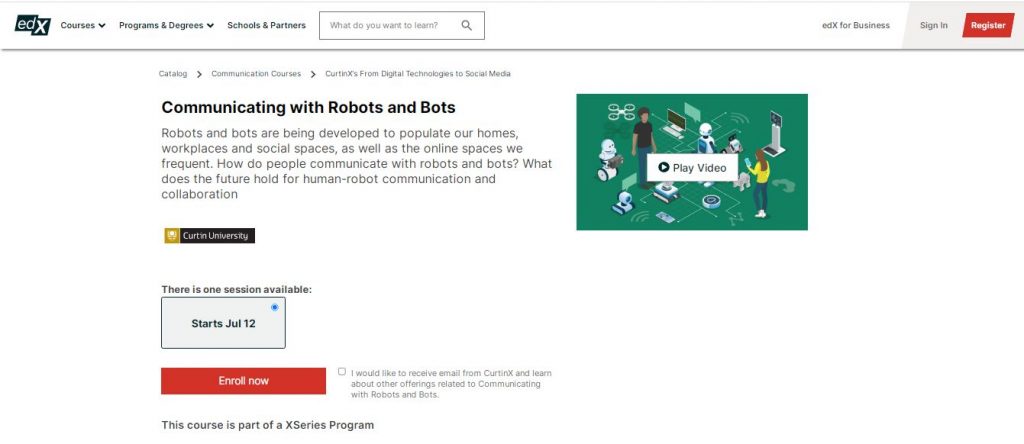The height and width of the screenshot is (444, 1024).
Task: Click the Enroll now button
Action: (x=243, y=381)
